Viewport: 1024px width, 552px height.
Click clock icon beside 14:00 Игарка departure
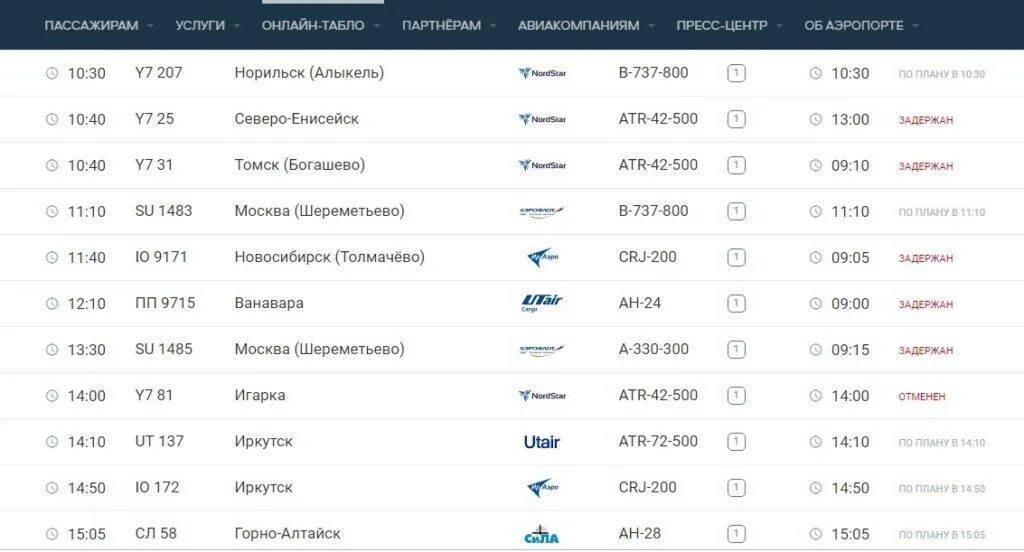click(x=52, y=396)
